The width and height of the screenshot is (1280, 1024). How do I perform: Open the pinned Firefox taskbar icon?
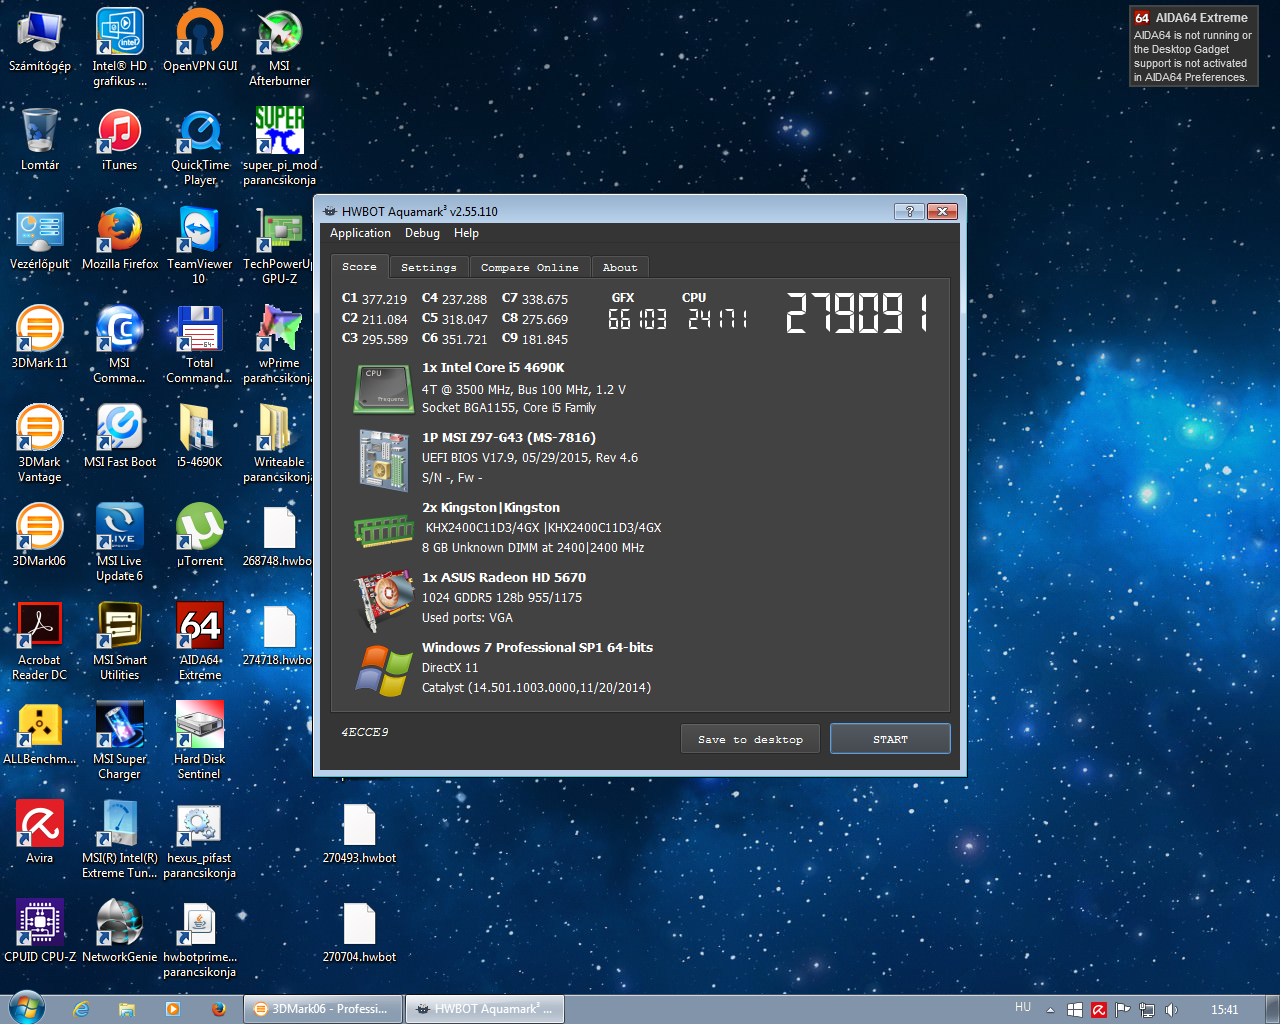(x=219, y=1009)
